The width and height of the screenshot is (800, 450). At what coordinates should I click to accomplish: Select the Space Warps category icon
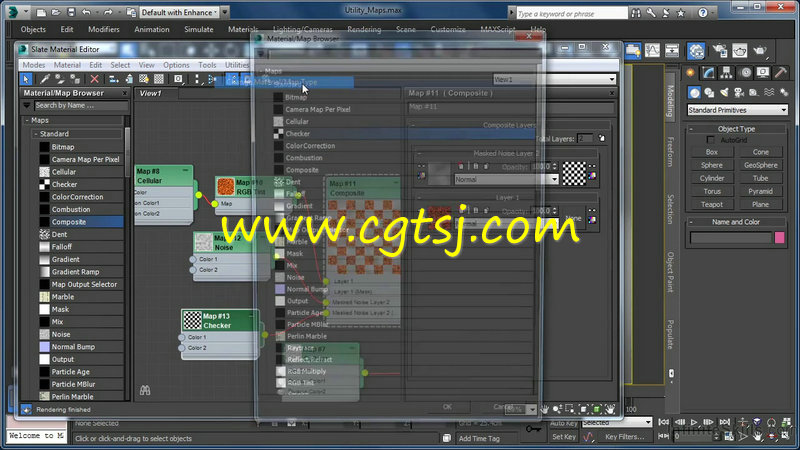[769, 92]
